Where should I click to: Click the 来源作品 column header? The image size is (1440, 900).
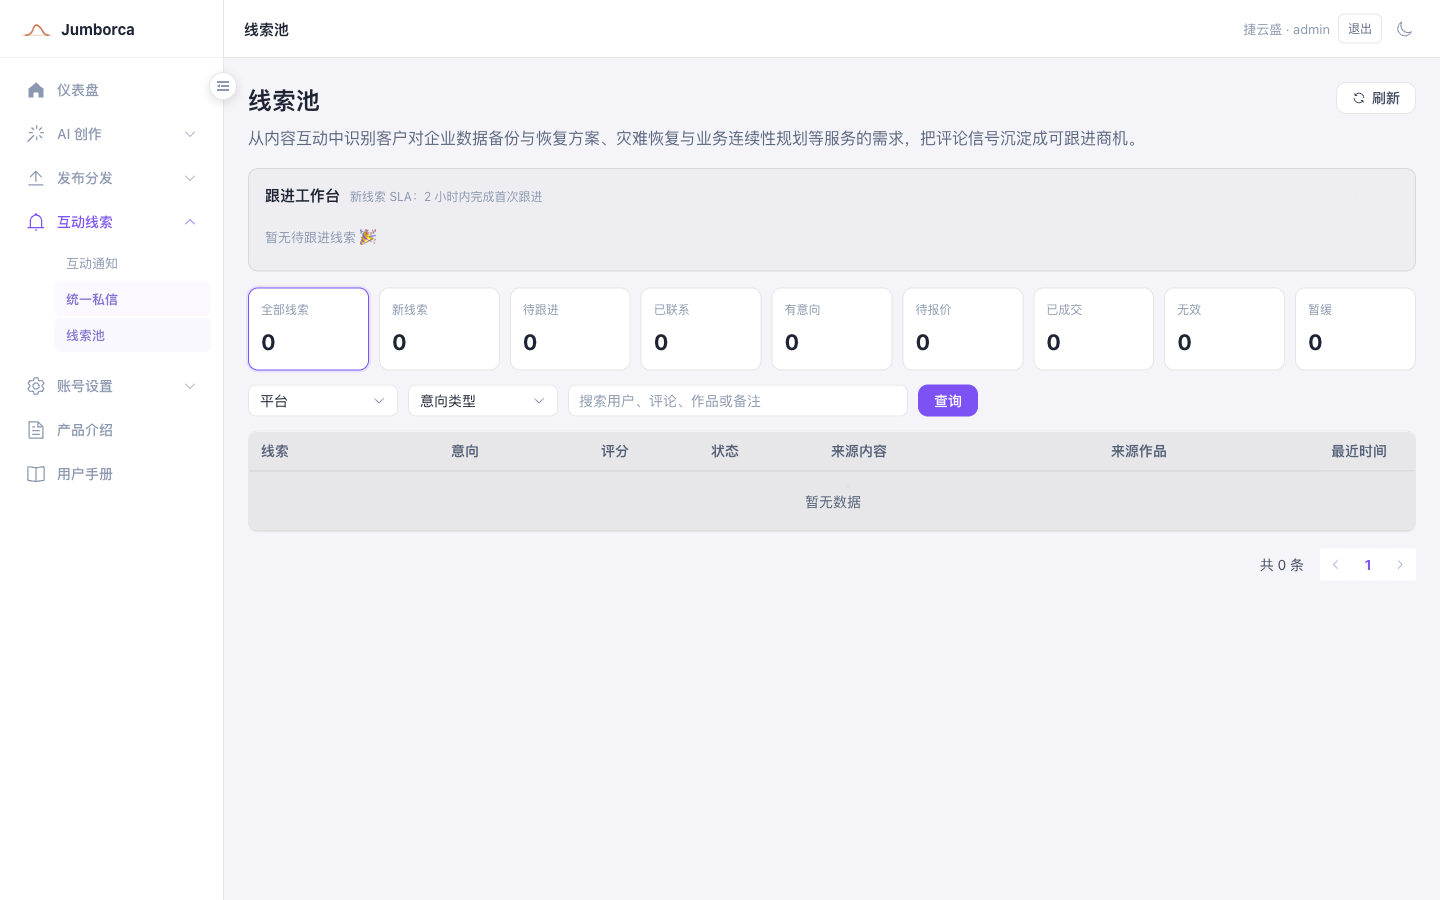pos(1139,451)
